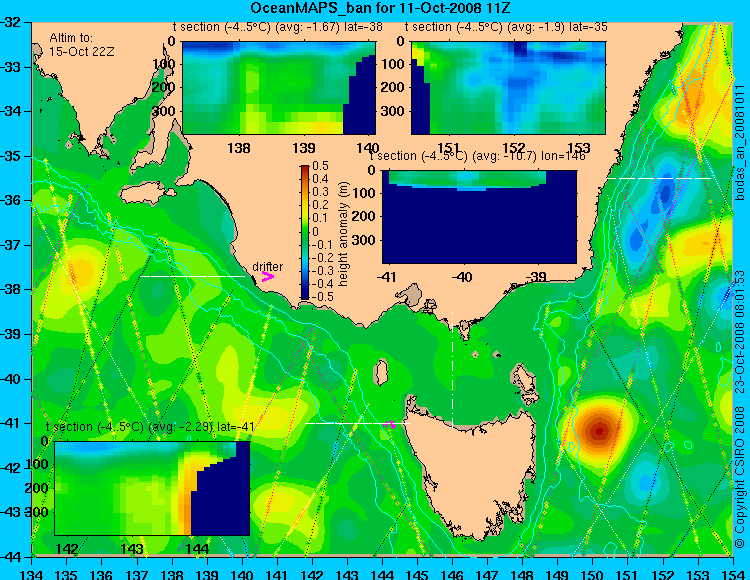Click Flinders Island northeast of Tasmania

point(524,380)
